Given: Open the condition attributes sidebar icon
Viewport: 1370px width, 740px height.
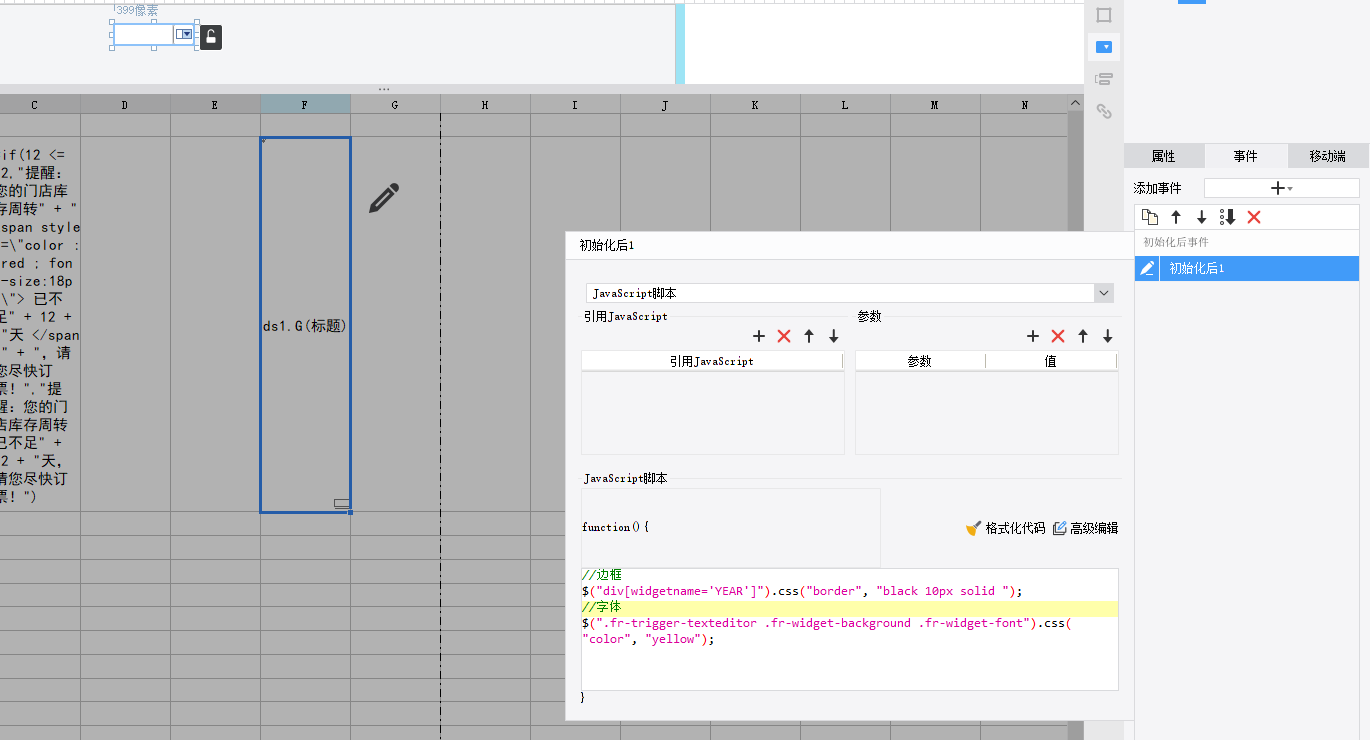Looking at the screenshot, I should 1104,79.
